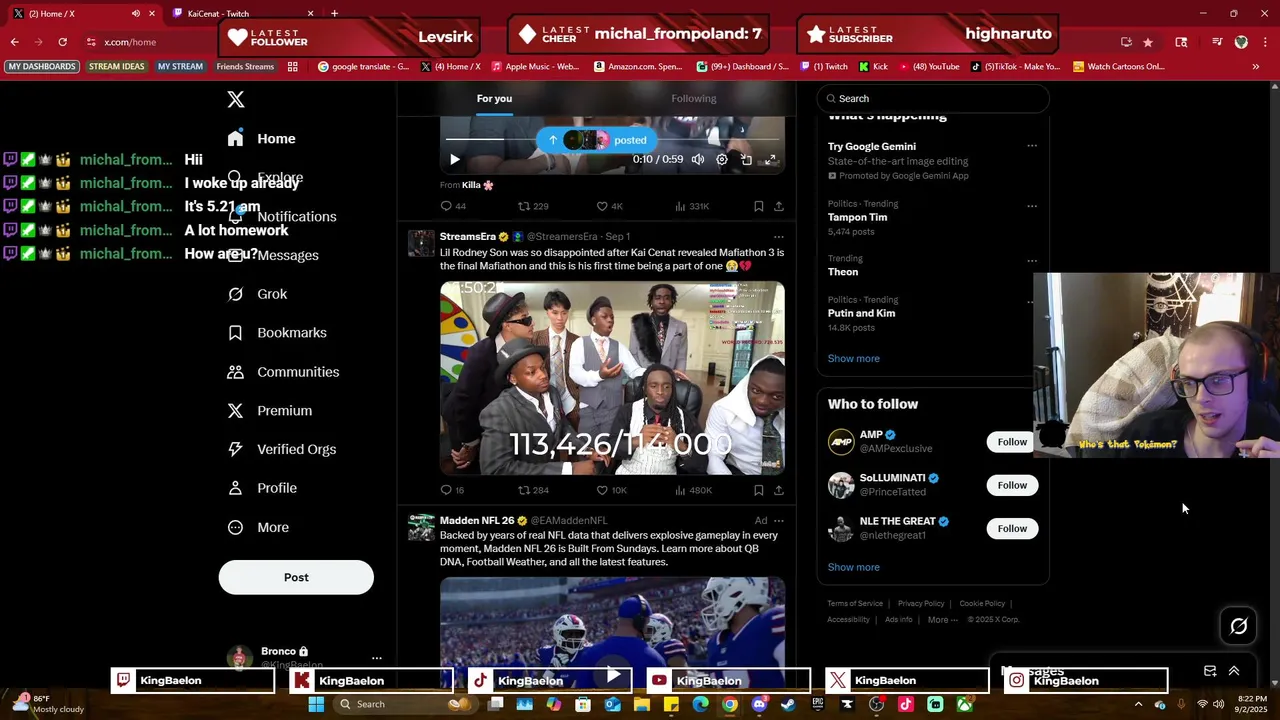Click the X logo in sidebar
Screen dimensions: 1280x720
(236, 99)
